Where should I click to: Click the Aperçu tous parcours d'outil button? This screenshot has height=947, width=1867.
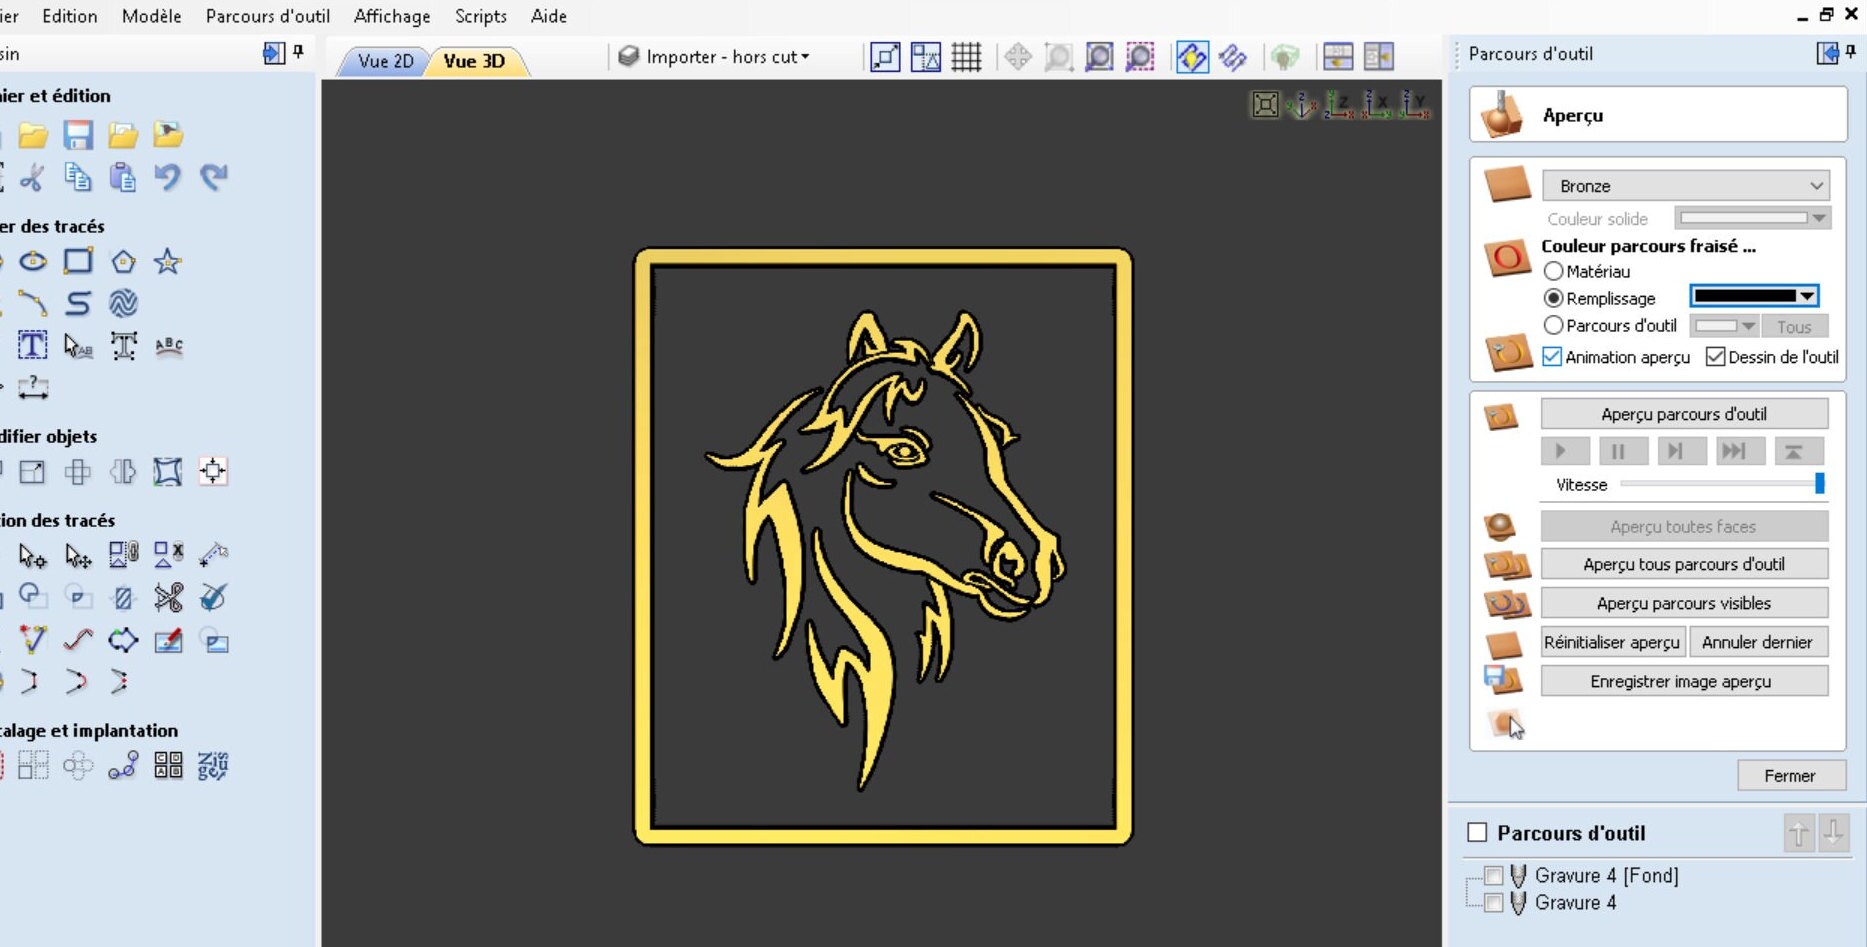[1684, 564]
